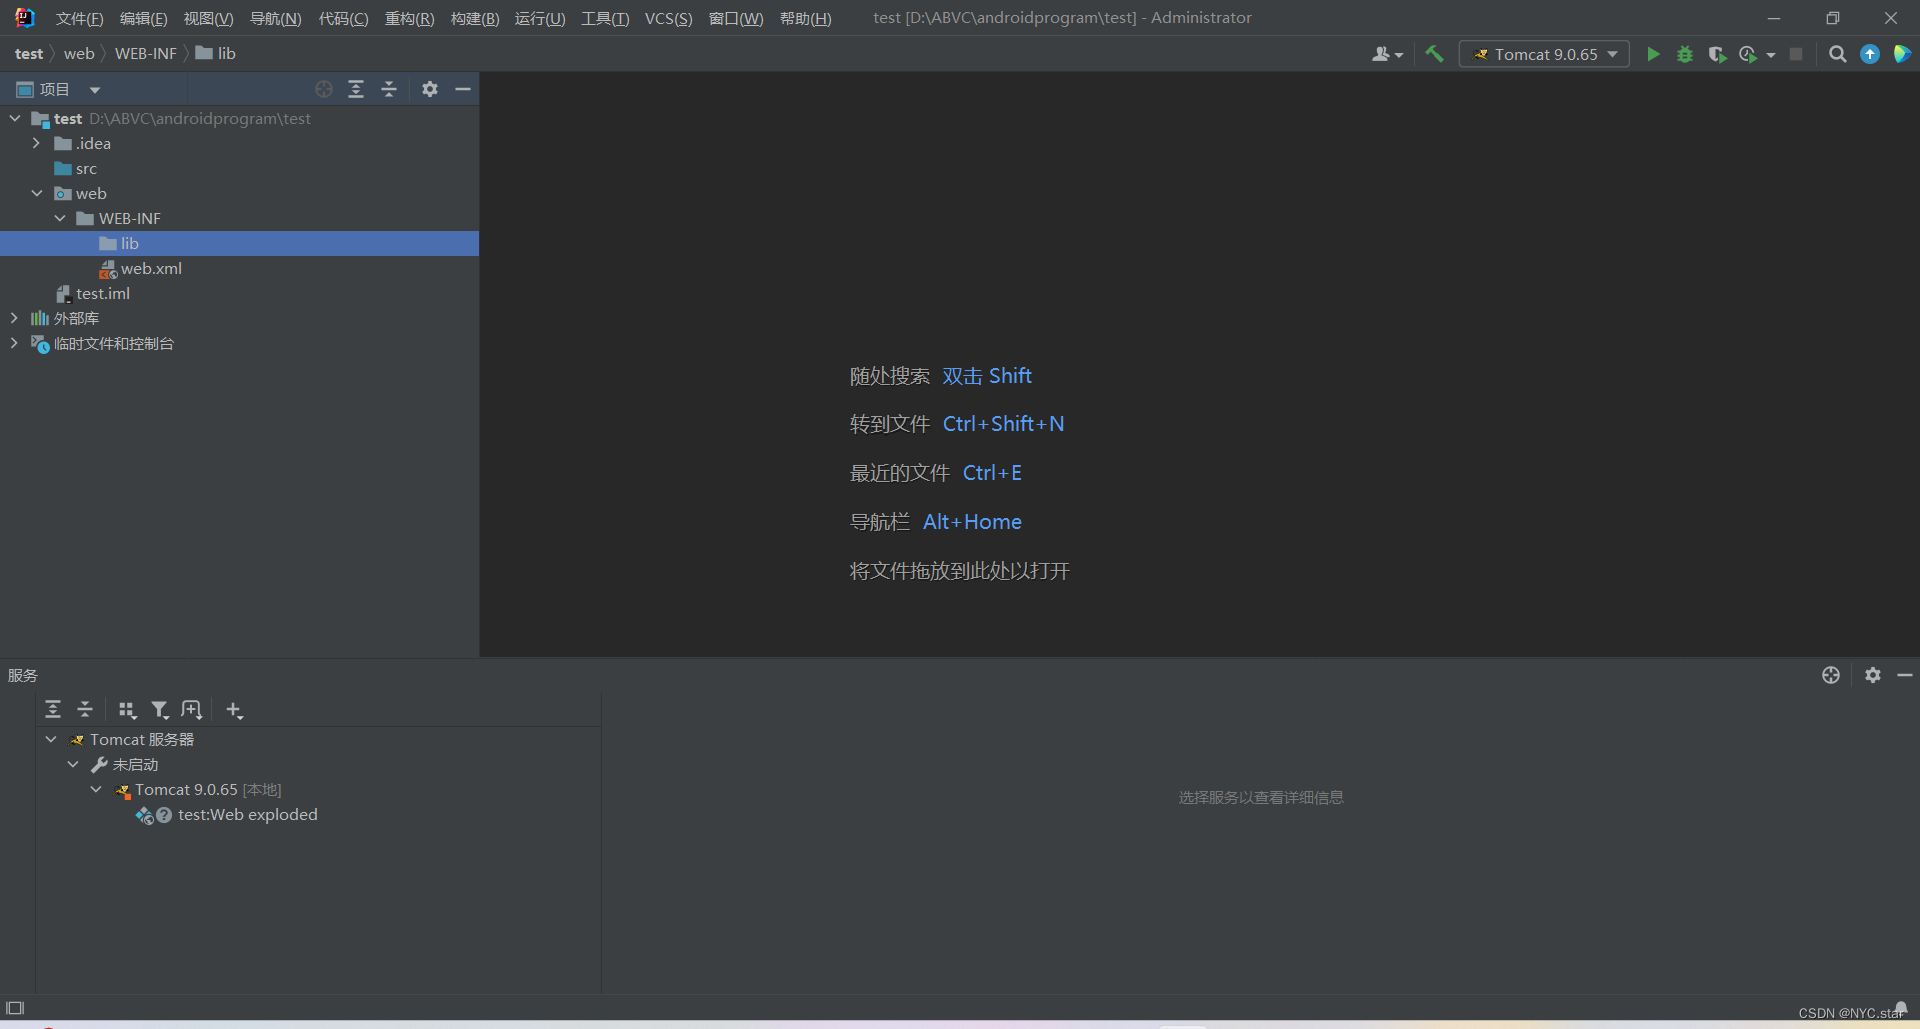The width and height of the screenshot is (1920, 1029).
Task: Add a new service with the plus icon
Action: [x=235, y=709]
